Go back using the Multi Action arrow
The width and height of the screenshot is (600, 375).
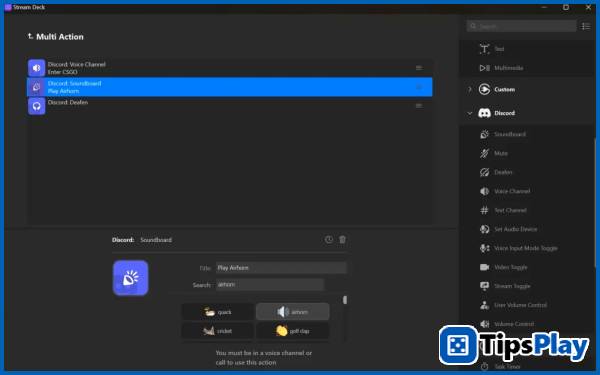30,36
